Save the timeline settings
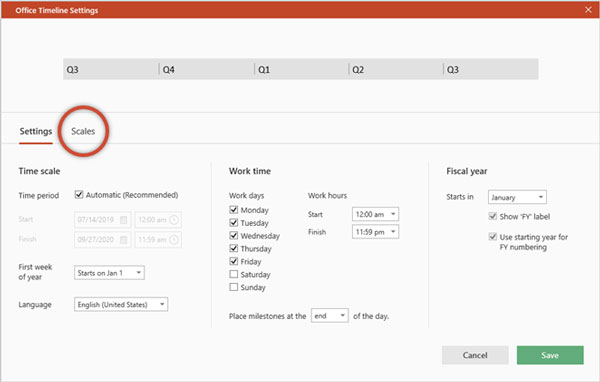 click(550, 355)
